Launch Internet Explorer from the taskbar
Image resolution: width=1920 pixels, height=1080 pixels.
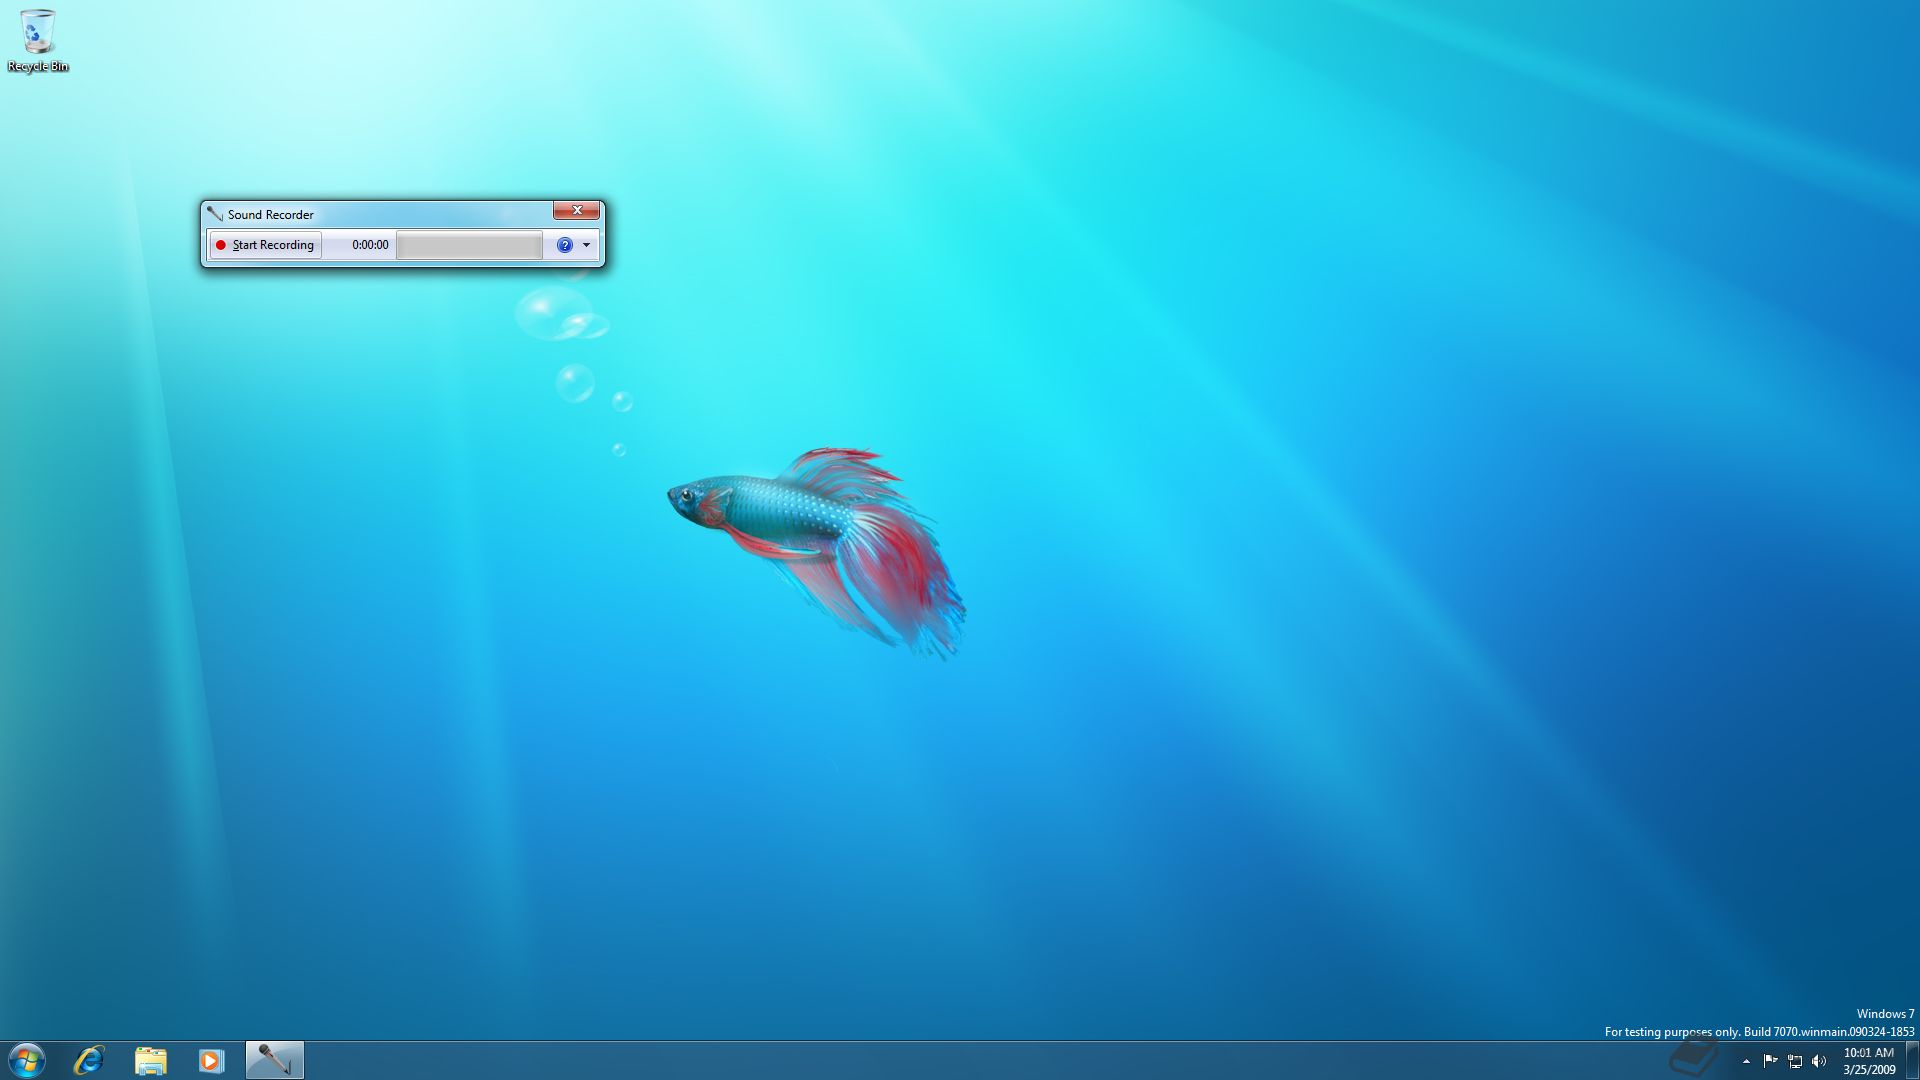click(89, 1060)
